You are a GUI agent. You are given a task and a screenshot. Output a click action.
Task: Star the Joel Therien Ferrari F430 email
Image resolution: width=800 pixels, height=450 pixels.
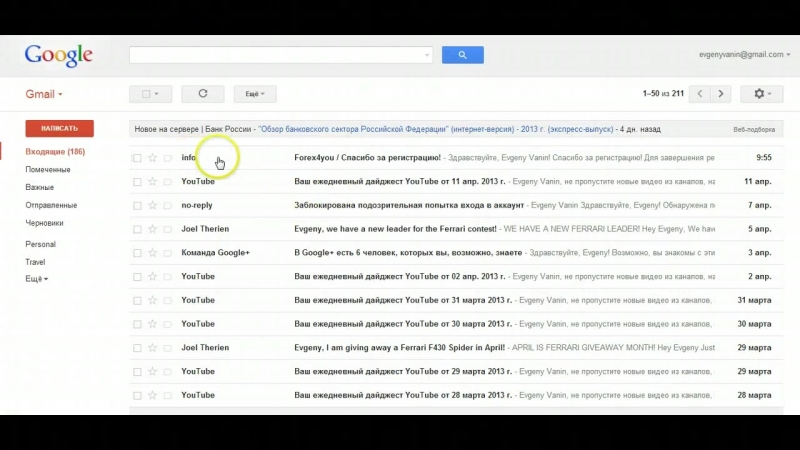pos(153,347)
